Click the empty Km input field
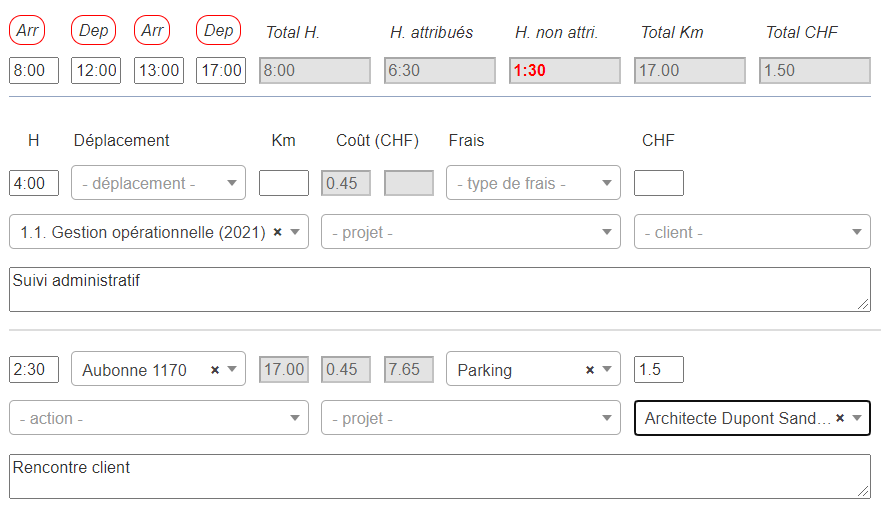 click(x=283, y=184)
